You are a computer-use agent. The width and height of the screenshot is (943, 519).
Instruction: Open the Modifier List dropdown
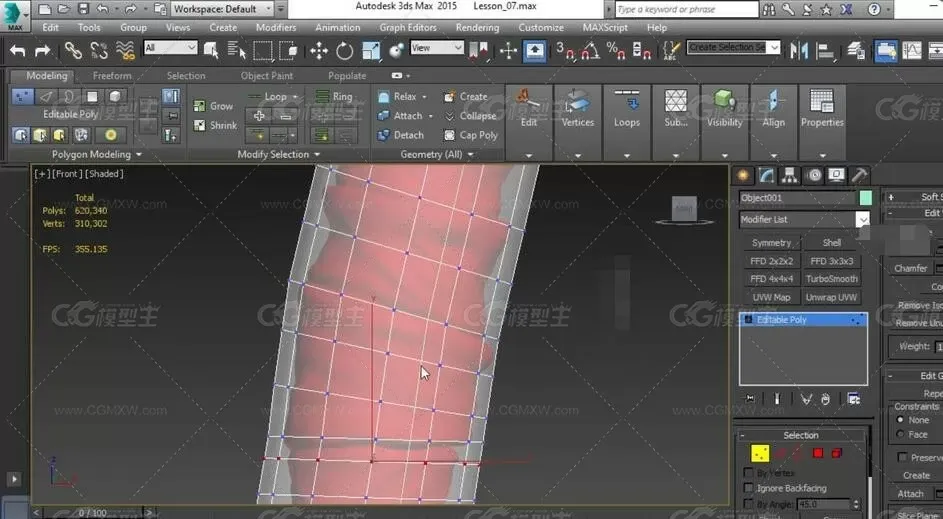pos(804,220)
